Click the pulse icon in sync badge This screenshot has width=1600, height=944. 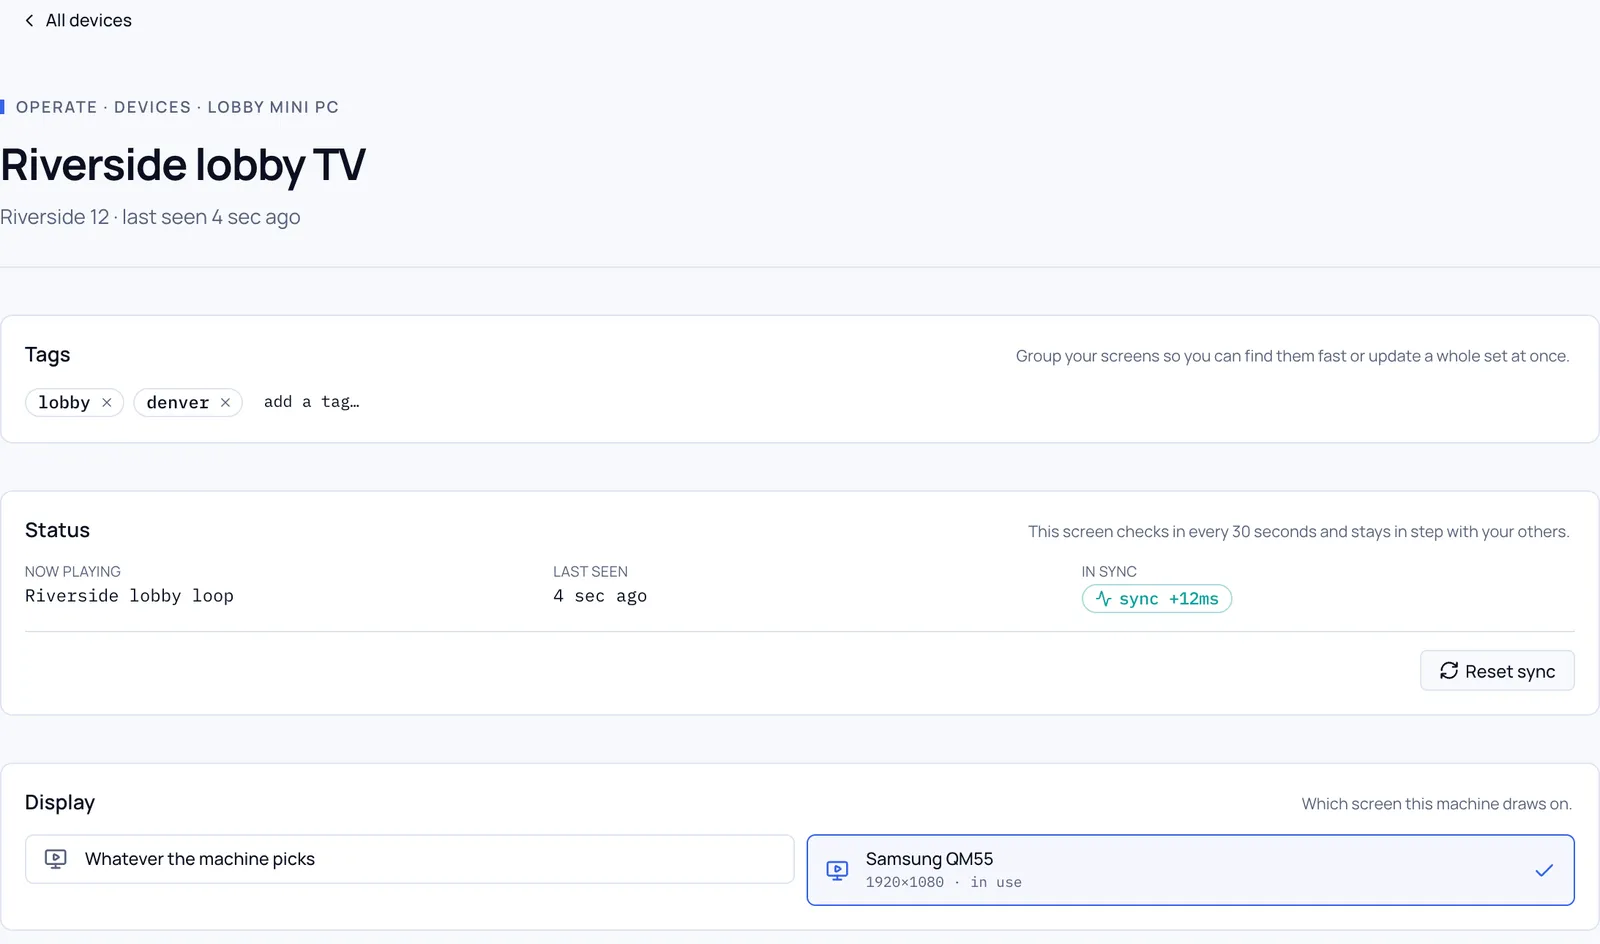1104,599
